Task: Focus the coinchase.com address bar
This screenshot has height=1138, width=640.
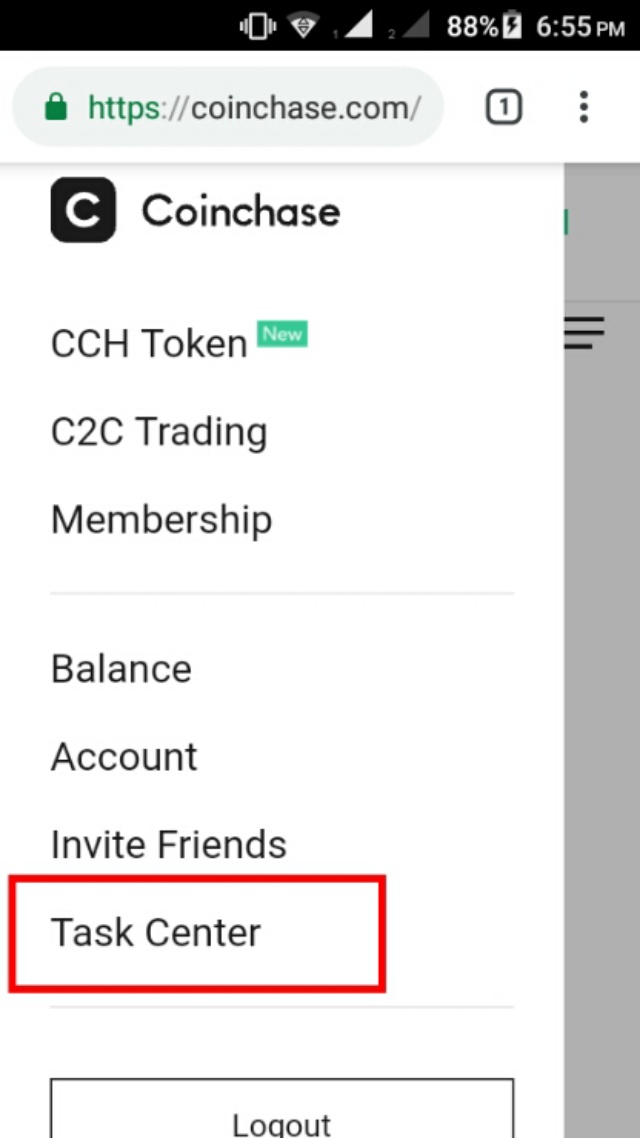Action: [x=254, y=107]
